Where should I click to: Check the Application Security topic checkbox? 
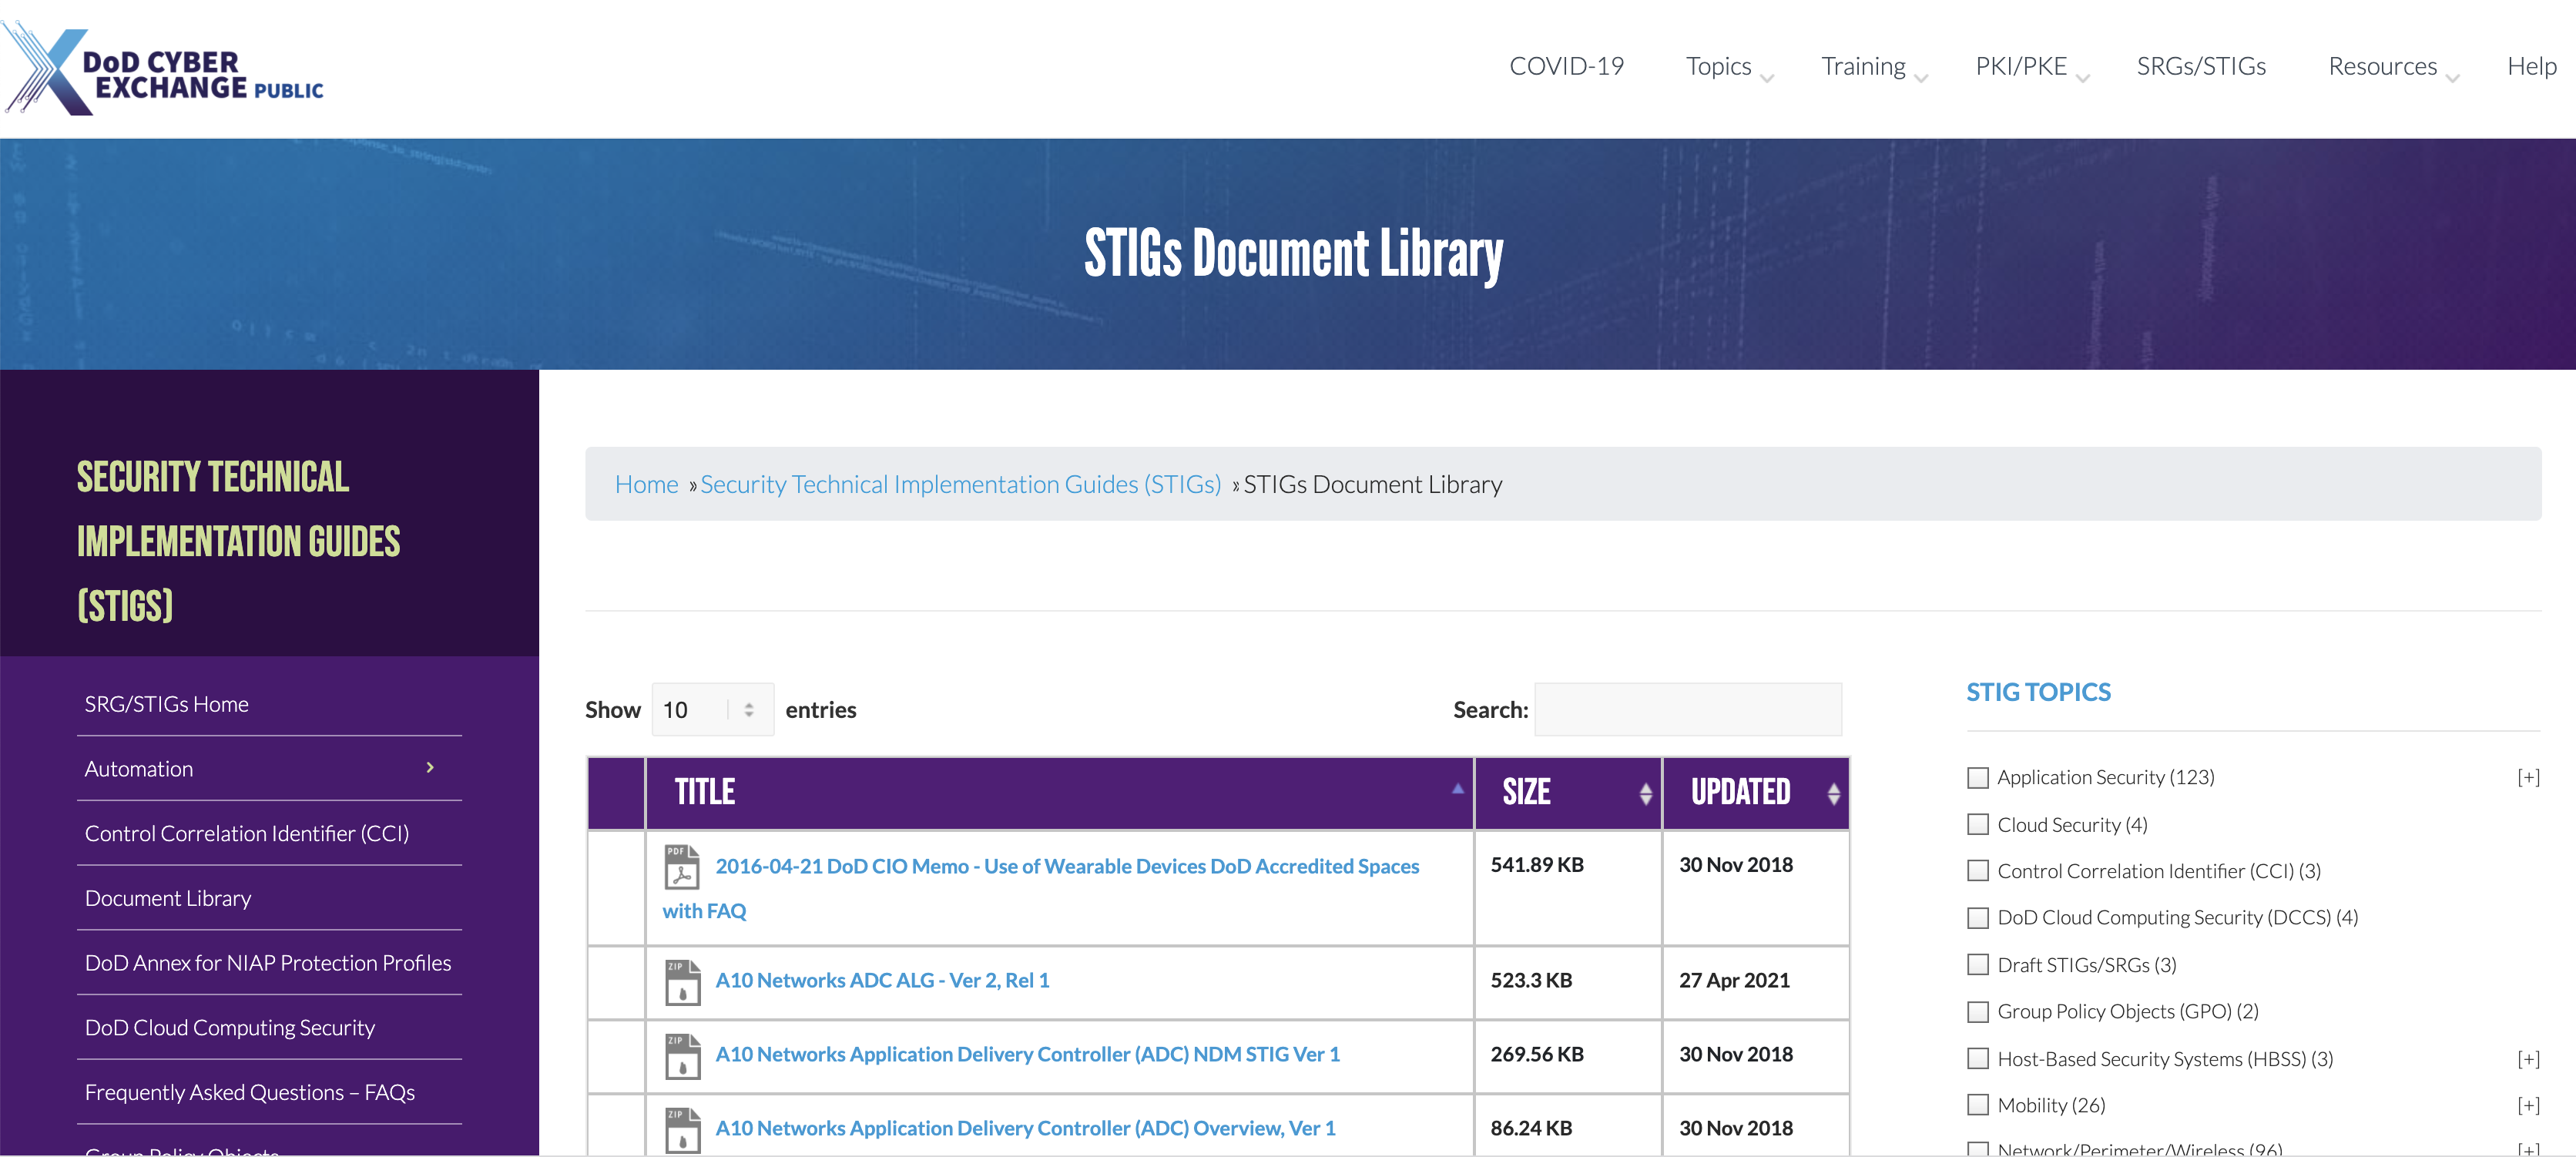coord(1977,778)
